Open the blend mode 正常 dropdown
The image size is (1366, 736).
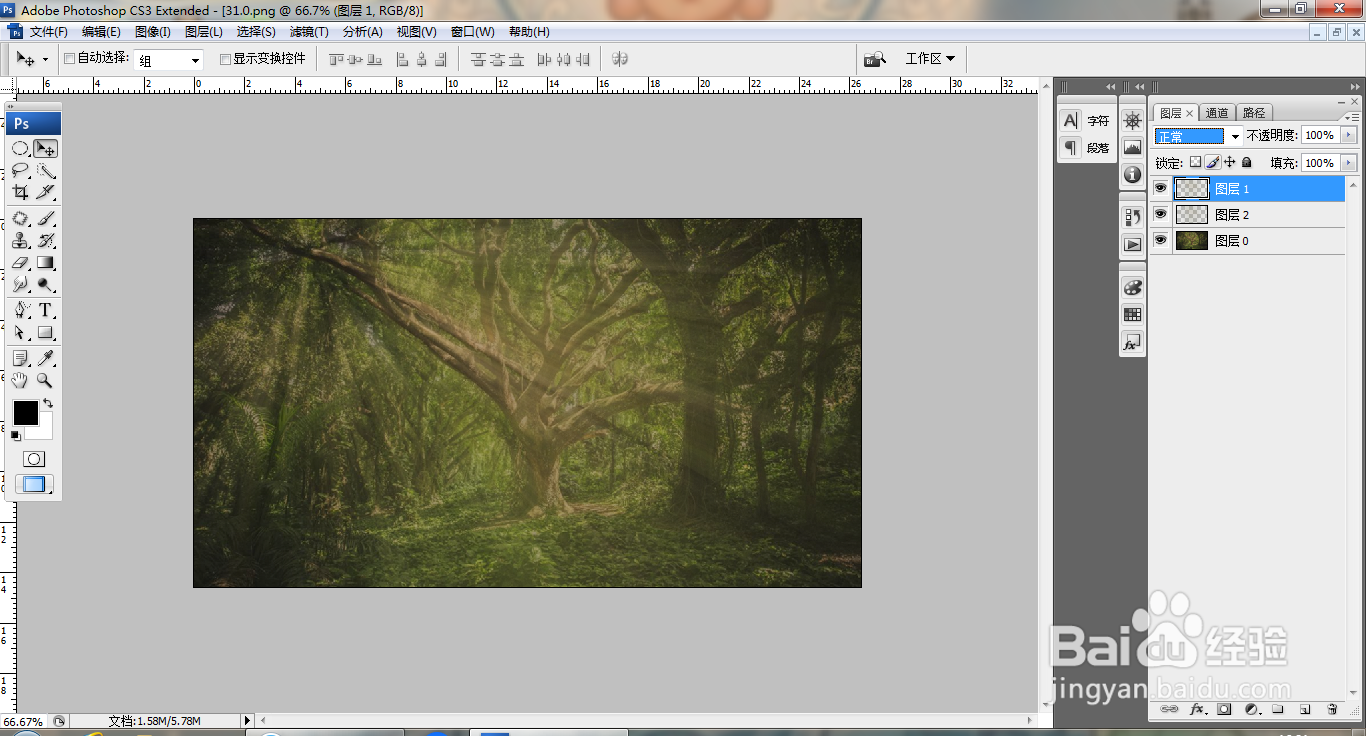point(1198,136)
